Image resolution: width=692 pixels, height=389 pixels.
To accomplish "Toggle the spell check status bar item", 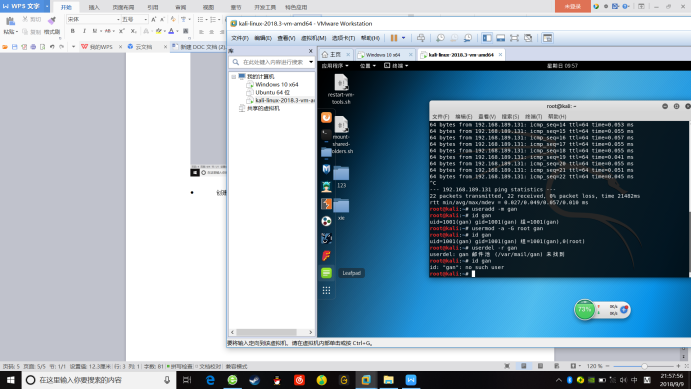I will click(x=180, y=366).
